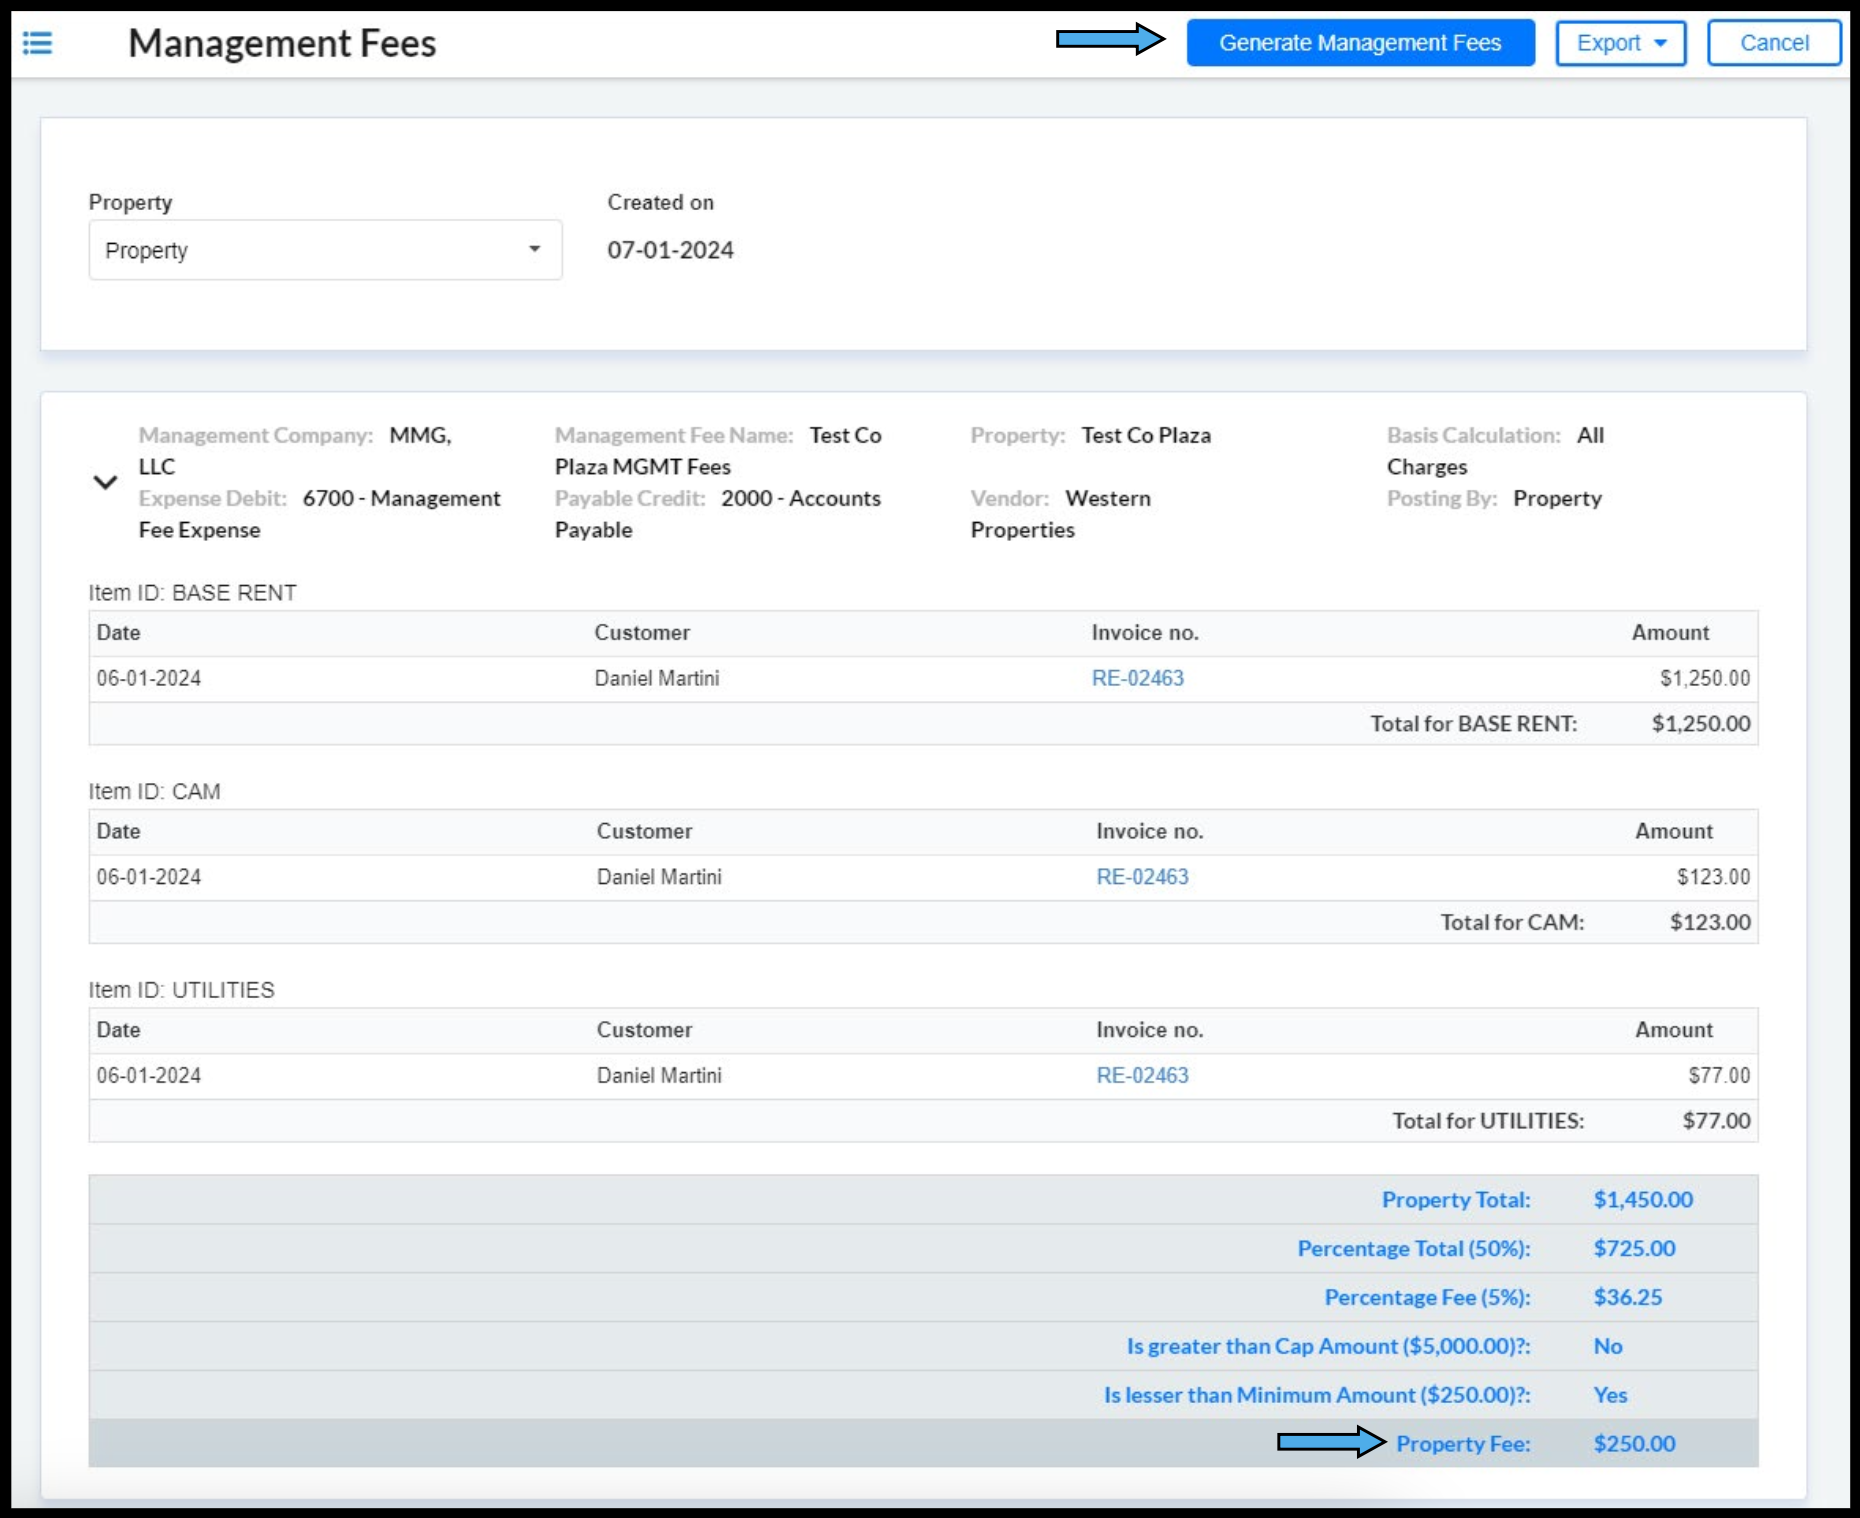Open the Export dropdown

(1620, 43)
